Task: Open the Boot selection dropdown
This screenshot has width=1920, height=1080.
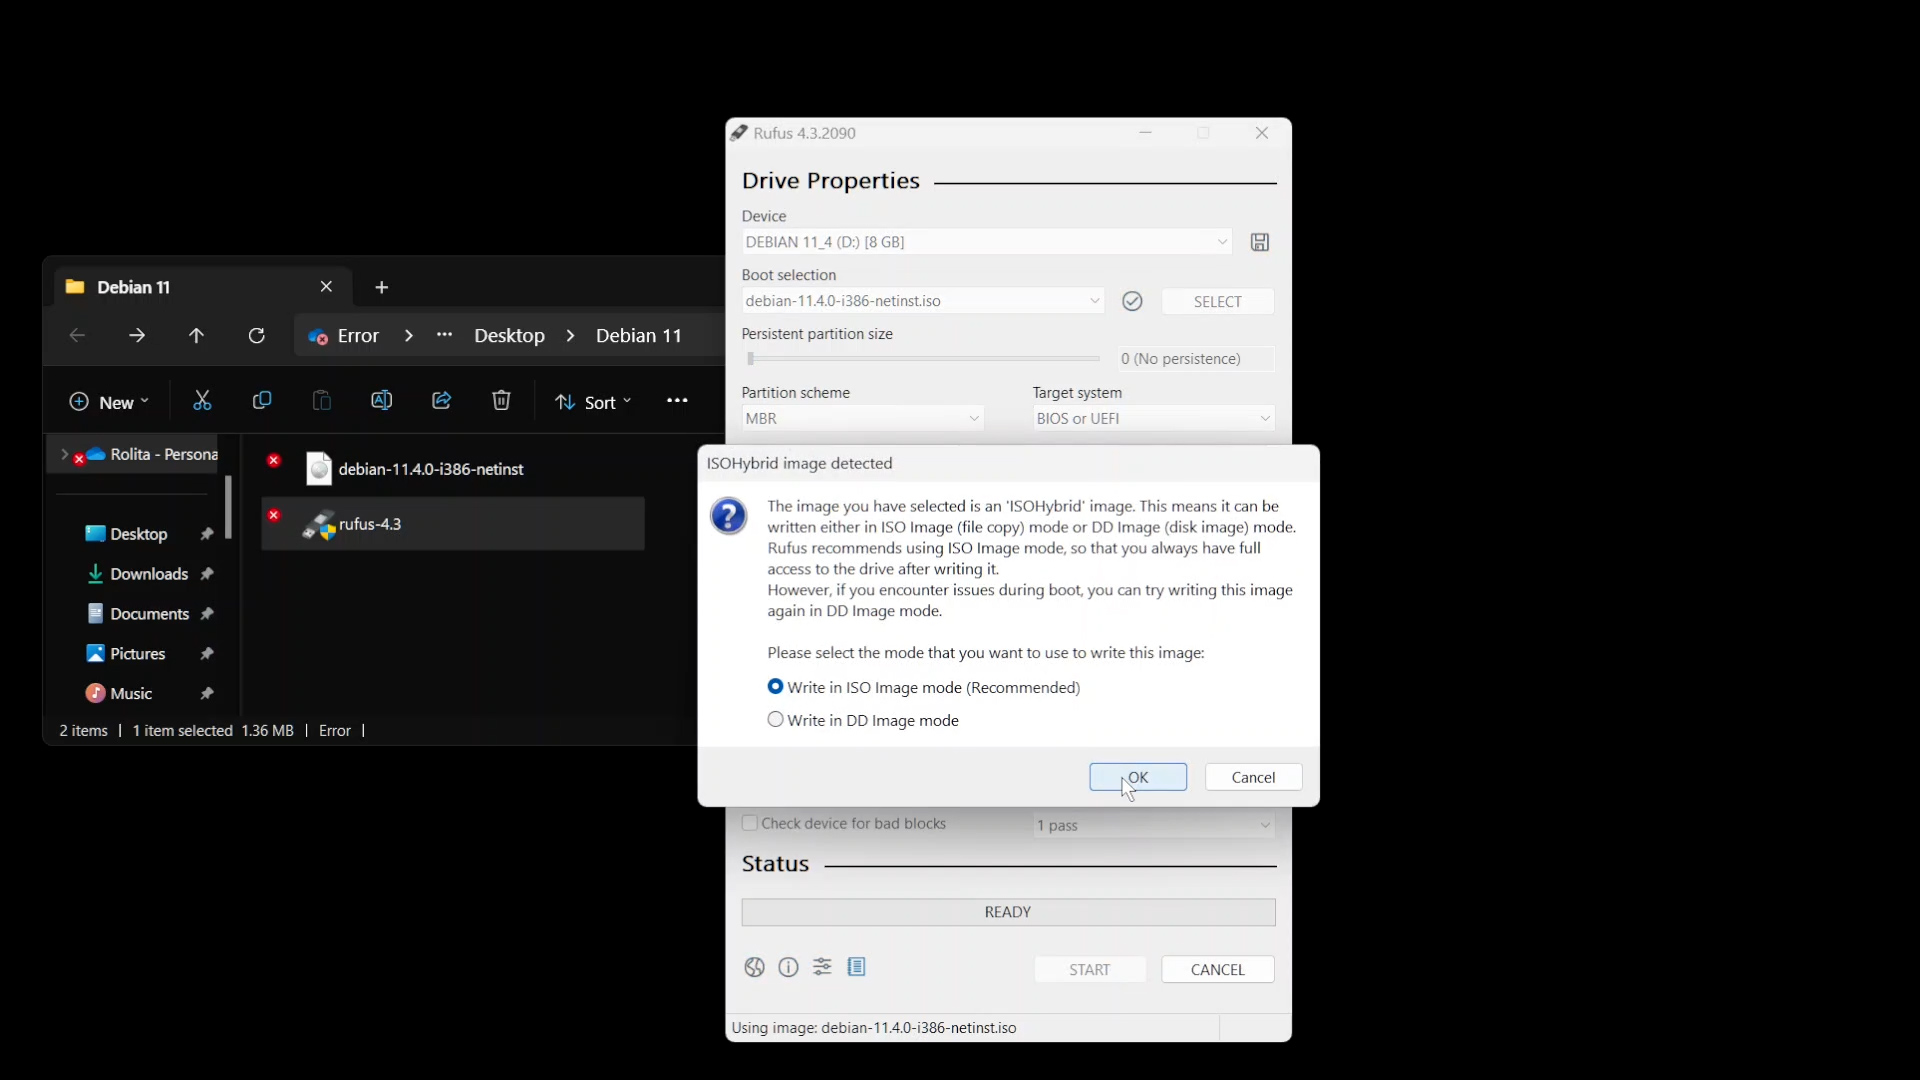Action: click(923, 301)
